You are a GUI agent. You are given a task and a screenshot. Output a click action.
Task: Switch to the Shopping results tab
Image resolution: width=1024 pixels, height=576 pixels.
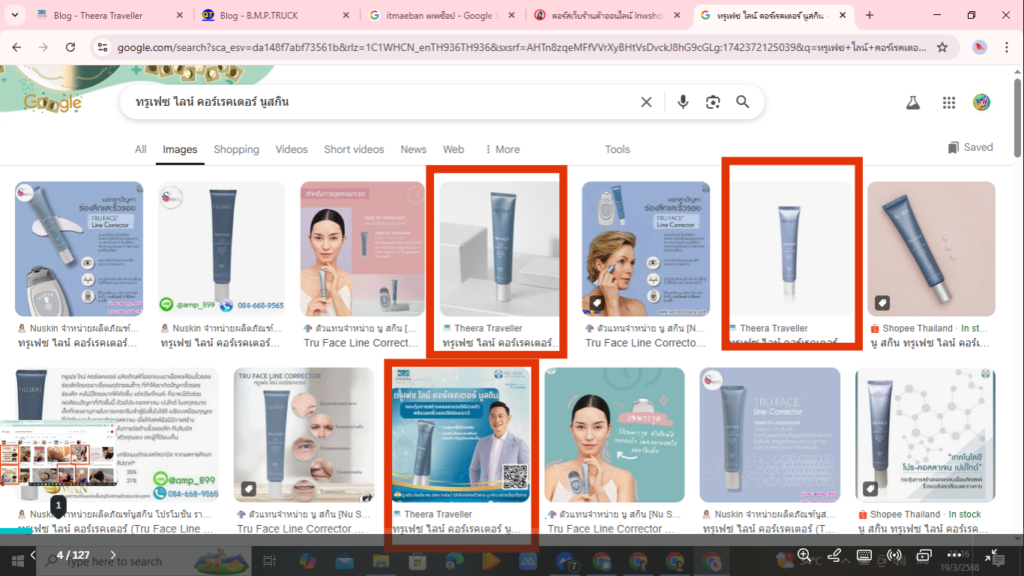point(236,149)
